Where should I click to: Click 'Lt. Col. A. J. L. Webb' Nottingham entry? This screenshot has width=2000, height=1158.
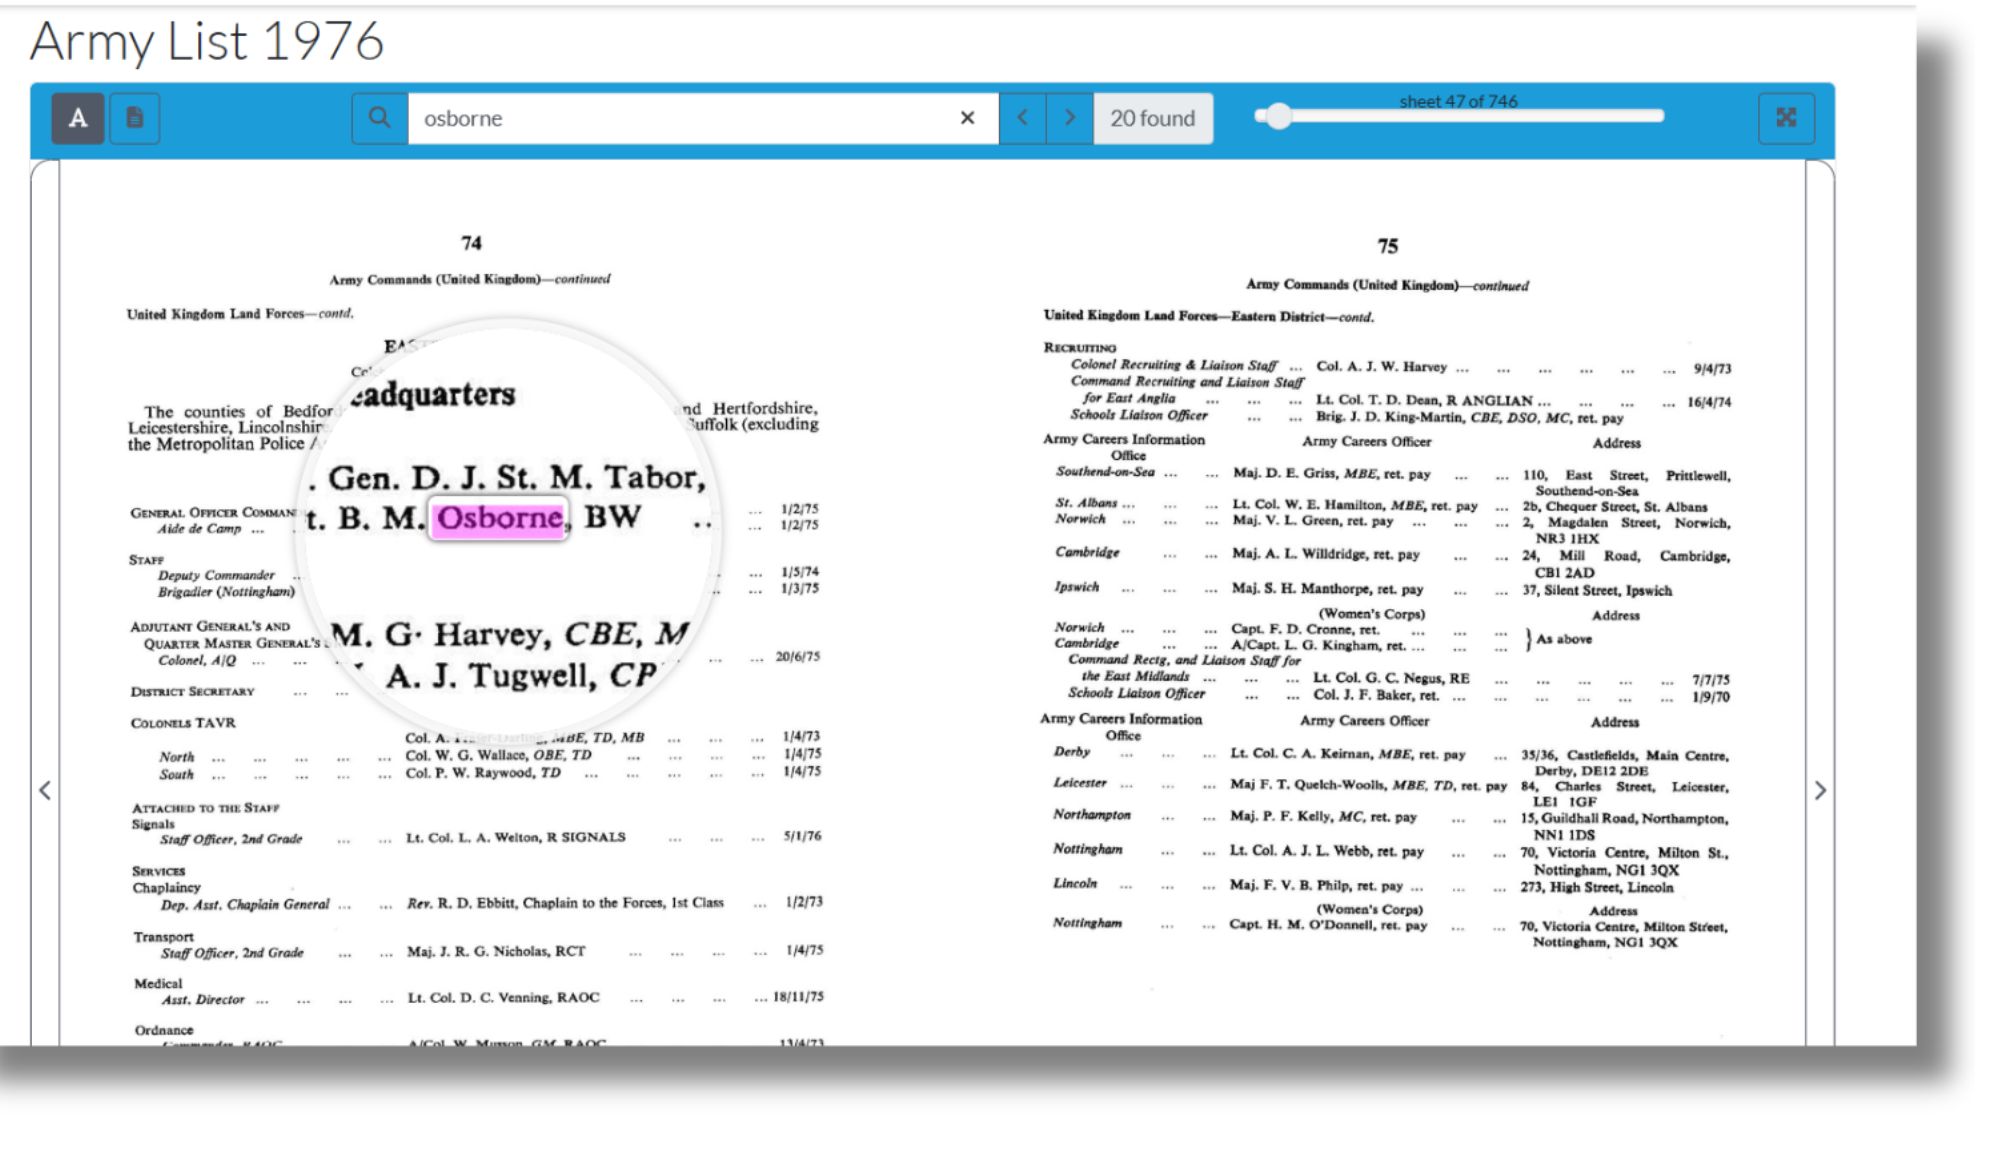pos(1327,851)
